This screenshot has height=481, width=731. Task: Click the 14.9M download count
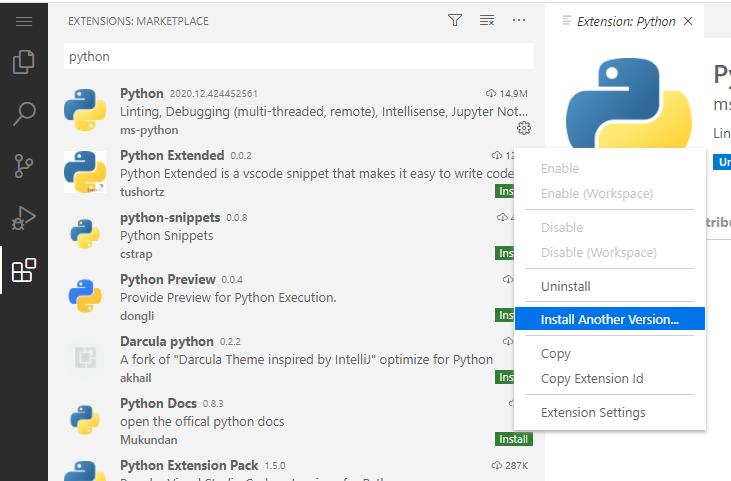pos(513,94)
